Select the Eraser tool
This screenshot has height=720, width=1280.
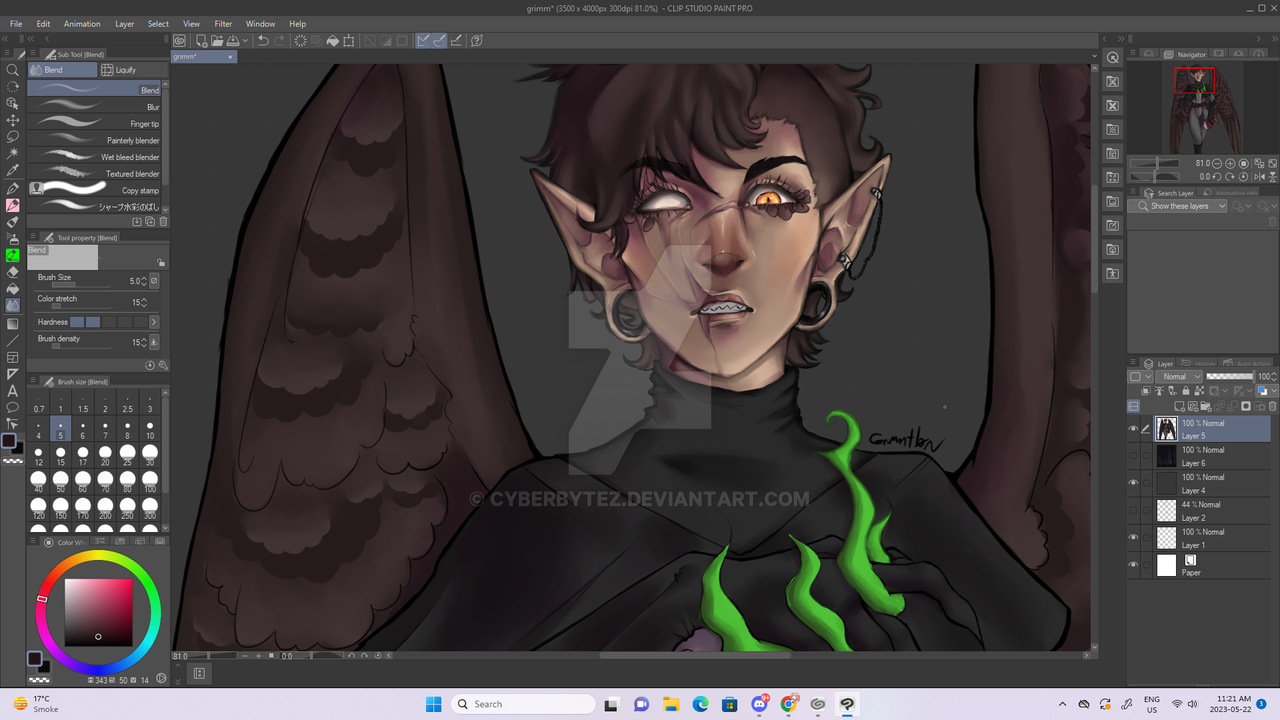point(13,272)
